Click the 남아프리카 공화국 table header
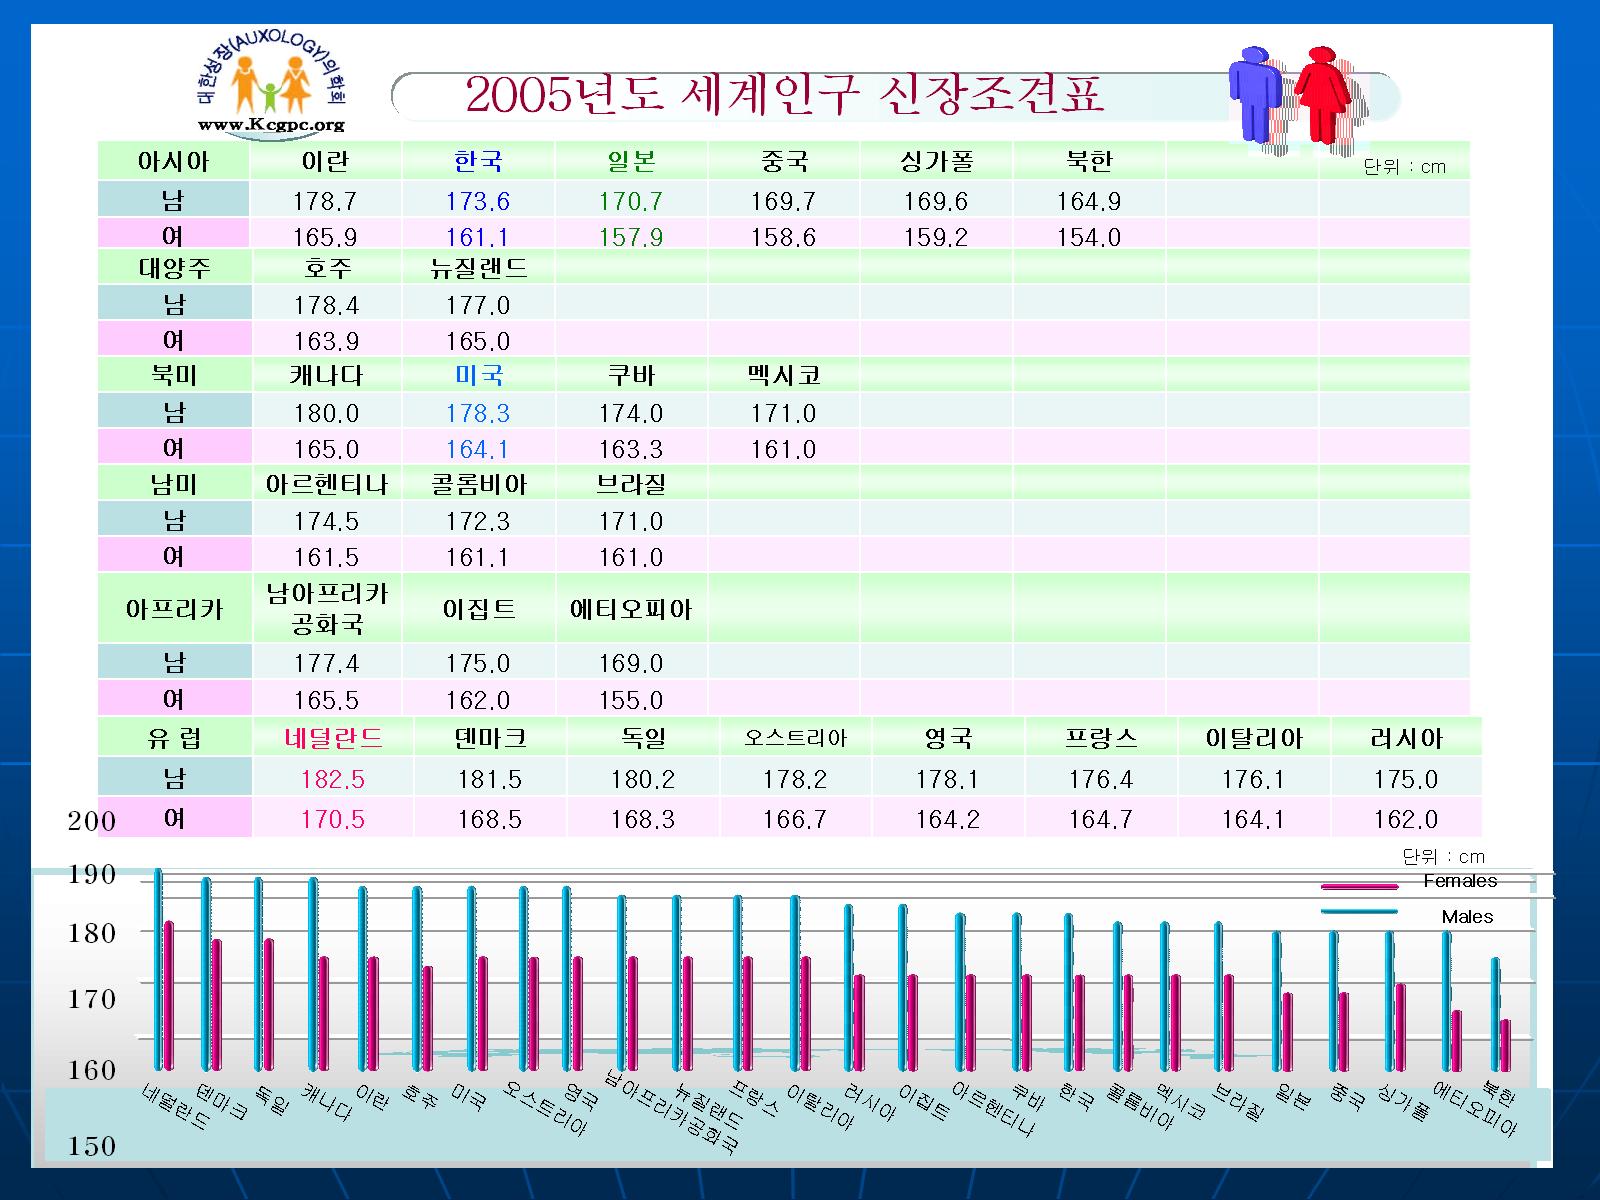The width and height of the screenshot is (1600, 1200). pos(326,608)
